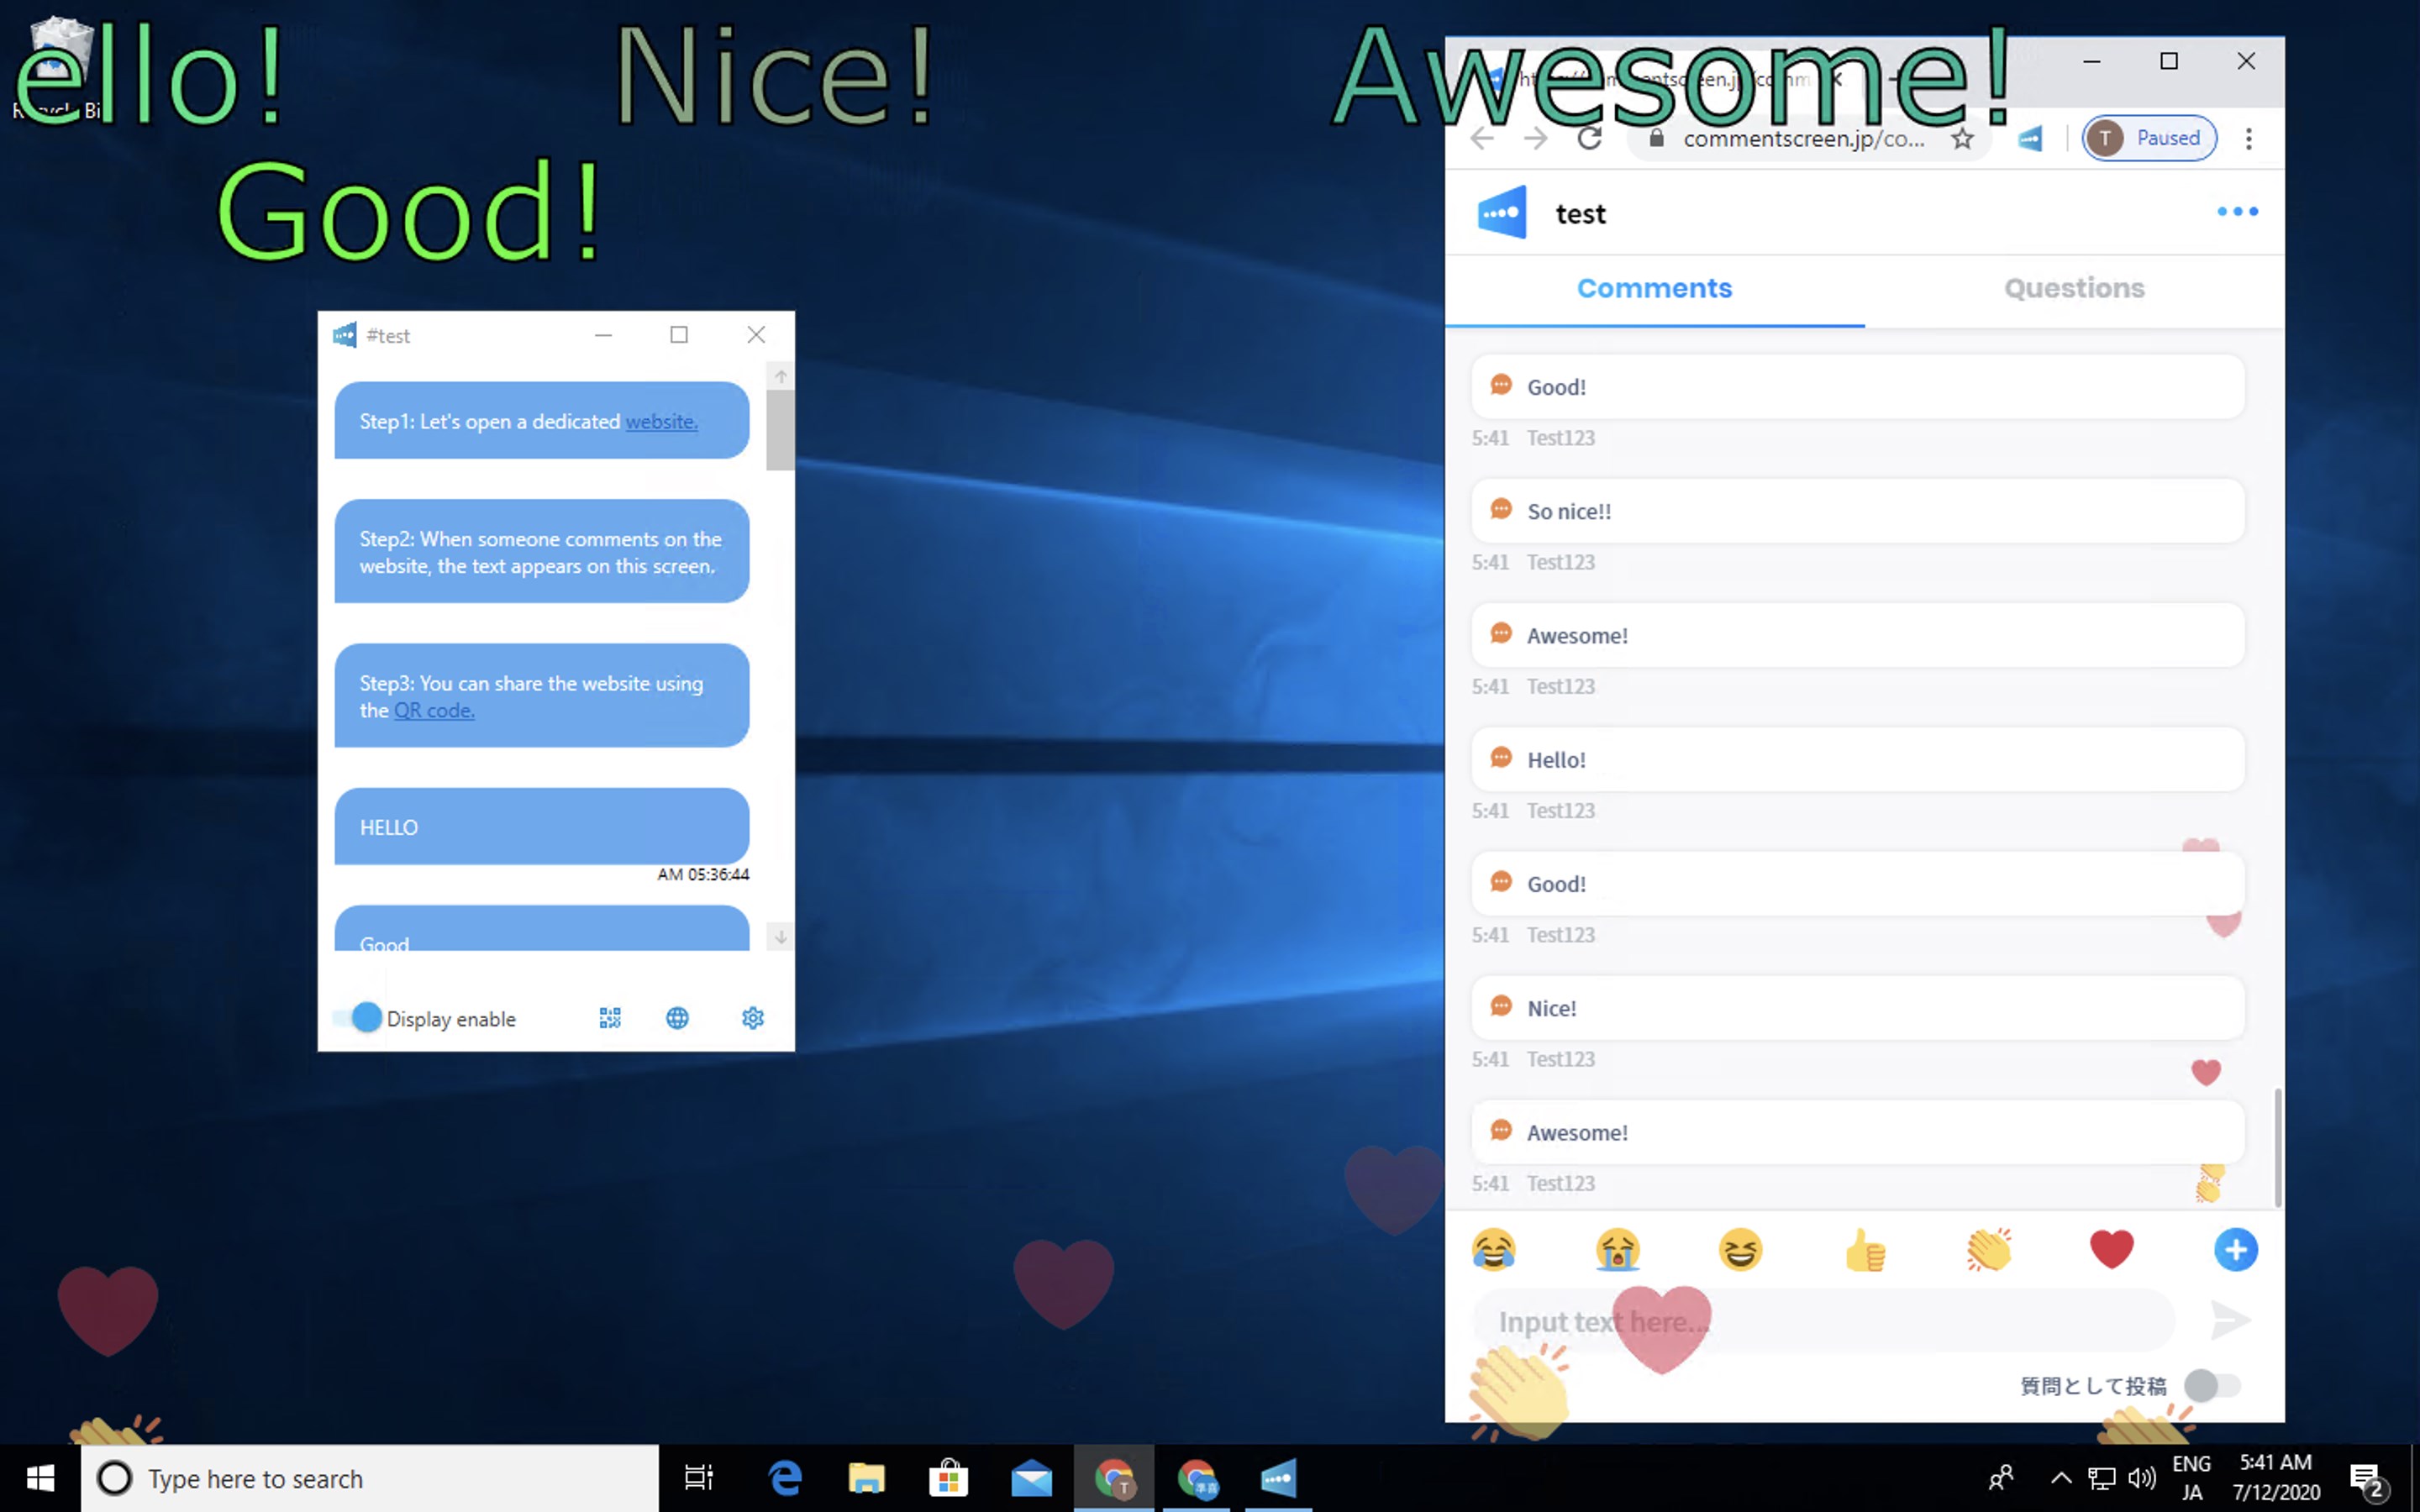
Task: Open the website link in Step1
Action: click(x=661, y=422)
